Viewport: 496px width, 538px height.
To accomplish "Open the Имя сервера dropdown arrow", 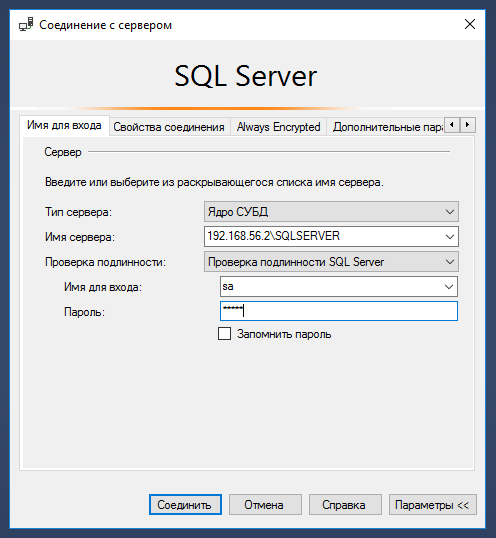I will click(450, 237).
